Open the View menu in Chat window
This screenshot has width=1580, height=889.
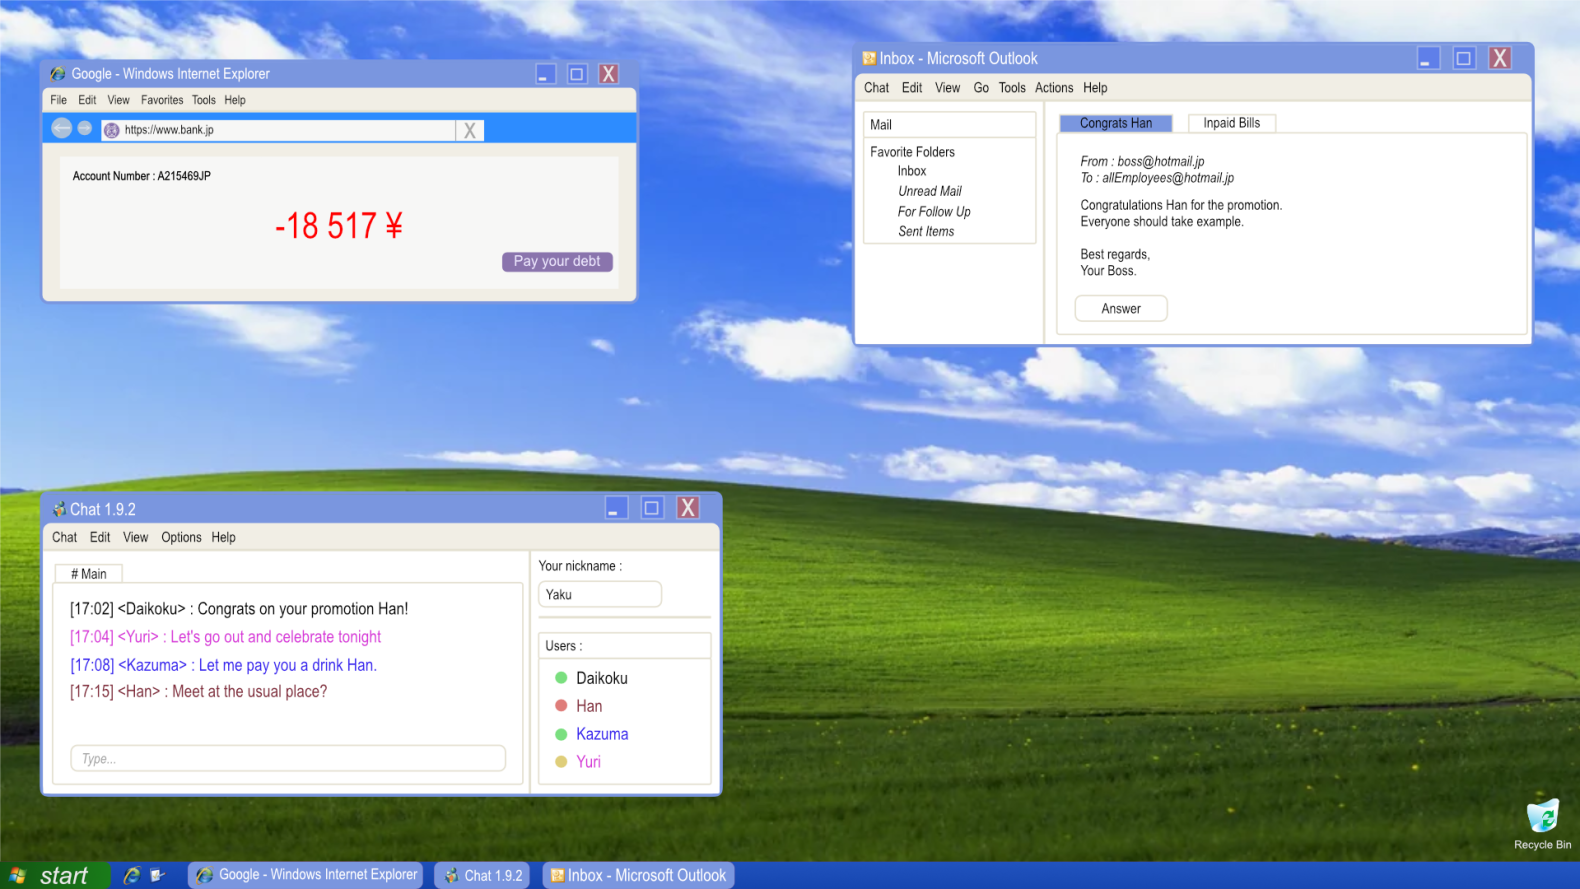[x=135, y=537]
